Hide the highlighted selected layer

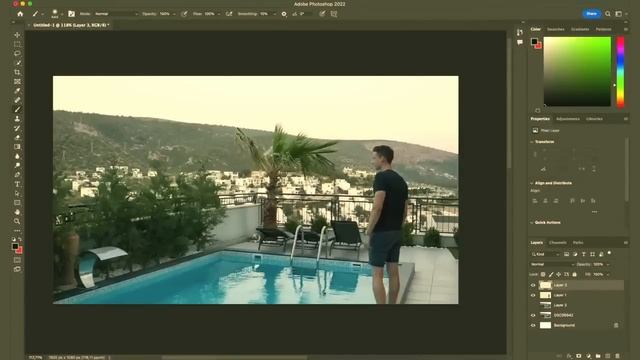(x=533, y=285)
